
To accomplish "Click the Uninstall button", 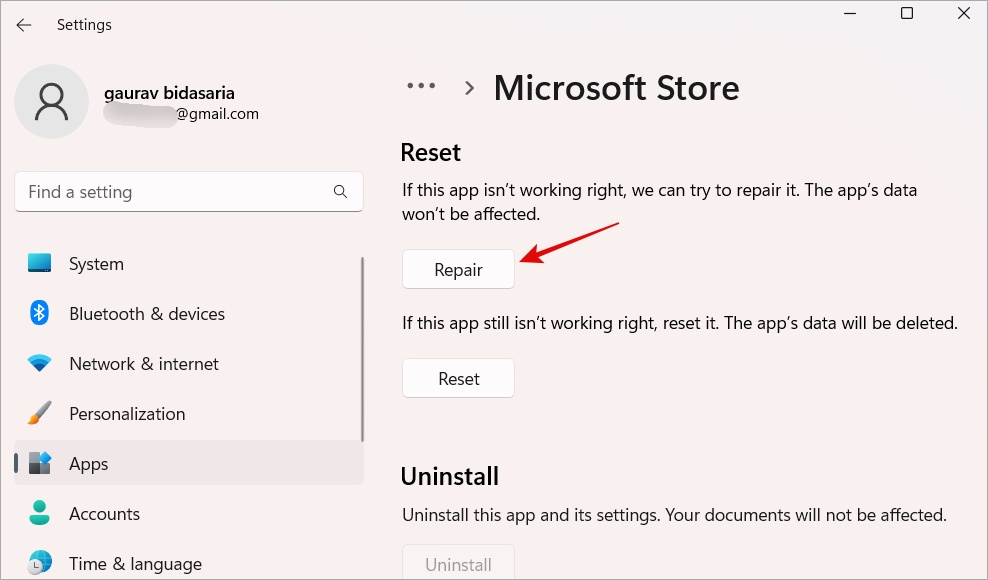I will pyautogui.click(x=458, y=564).
